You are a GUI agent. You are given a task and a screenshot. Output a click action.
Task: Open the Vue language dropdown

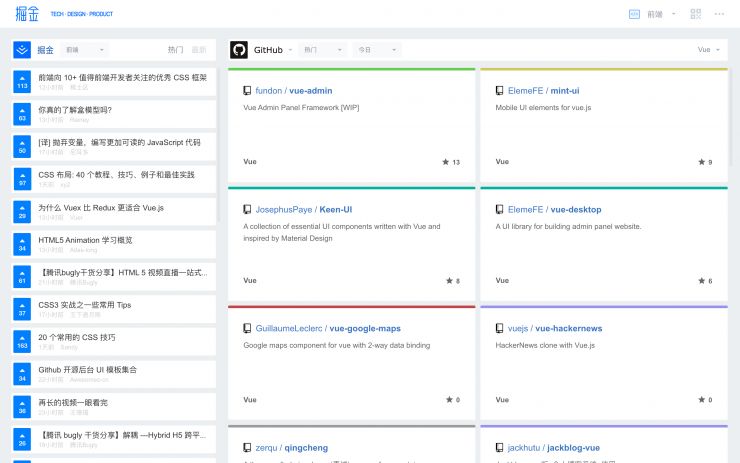click(x=709, y=50)
